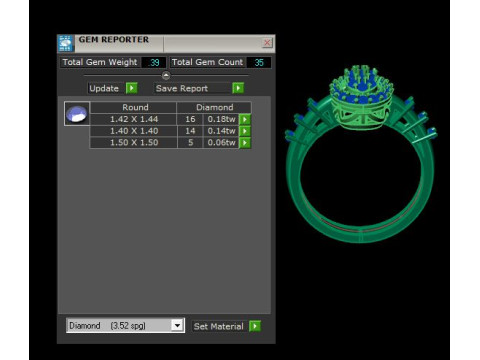Click the green arrow next to Update
Image resolution: width=480 pixels, height=360 pixels.
131,88
